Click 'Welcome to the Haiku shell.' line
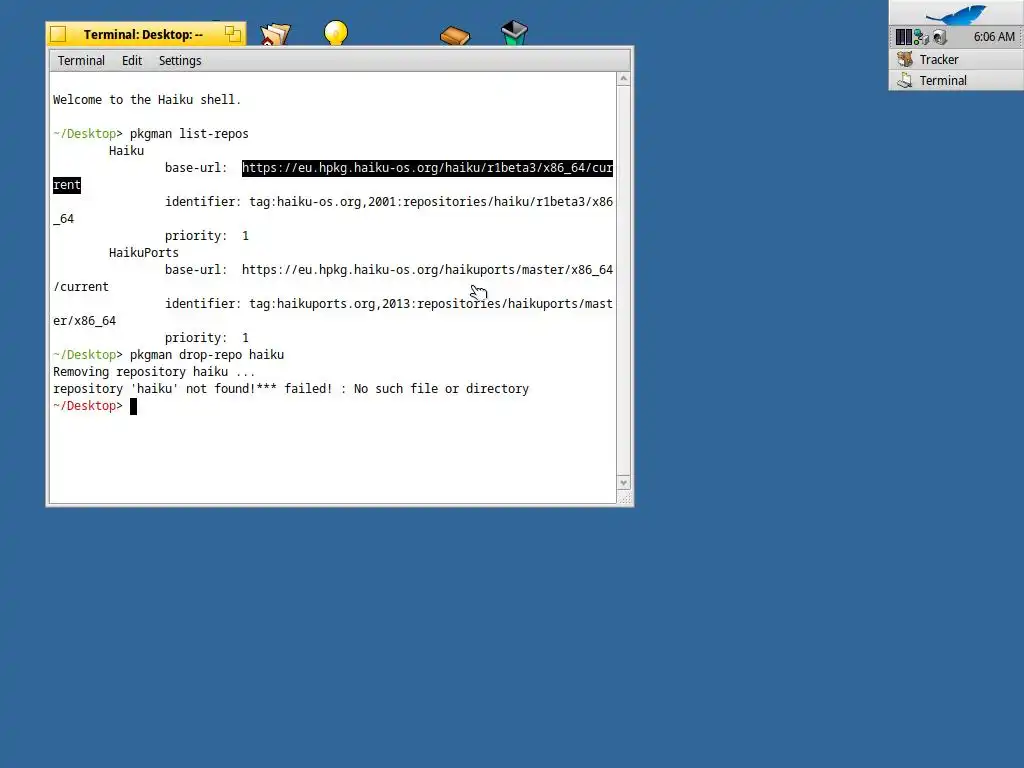Image resolution: width=1024 pixels, height=768 pixels. (147, 100)
